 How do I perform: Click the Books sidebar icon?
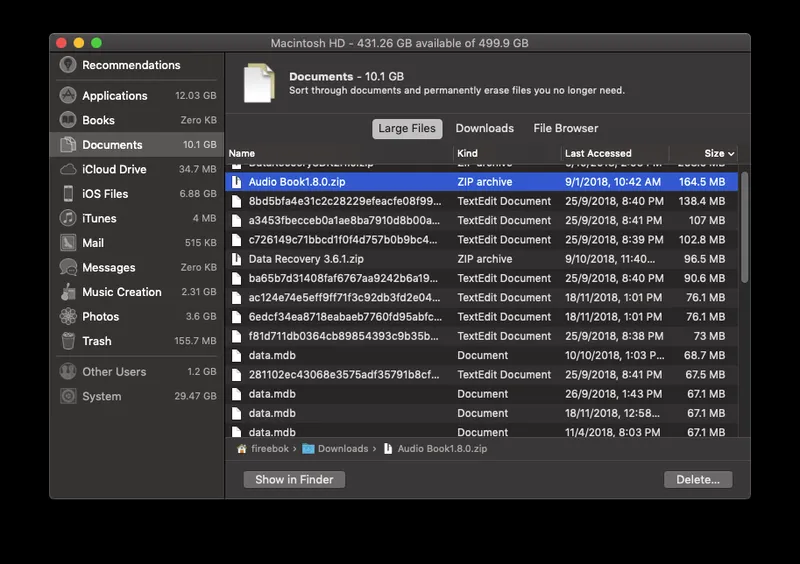pyautogui.click(x=68, y=120)
